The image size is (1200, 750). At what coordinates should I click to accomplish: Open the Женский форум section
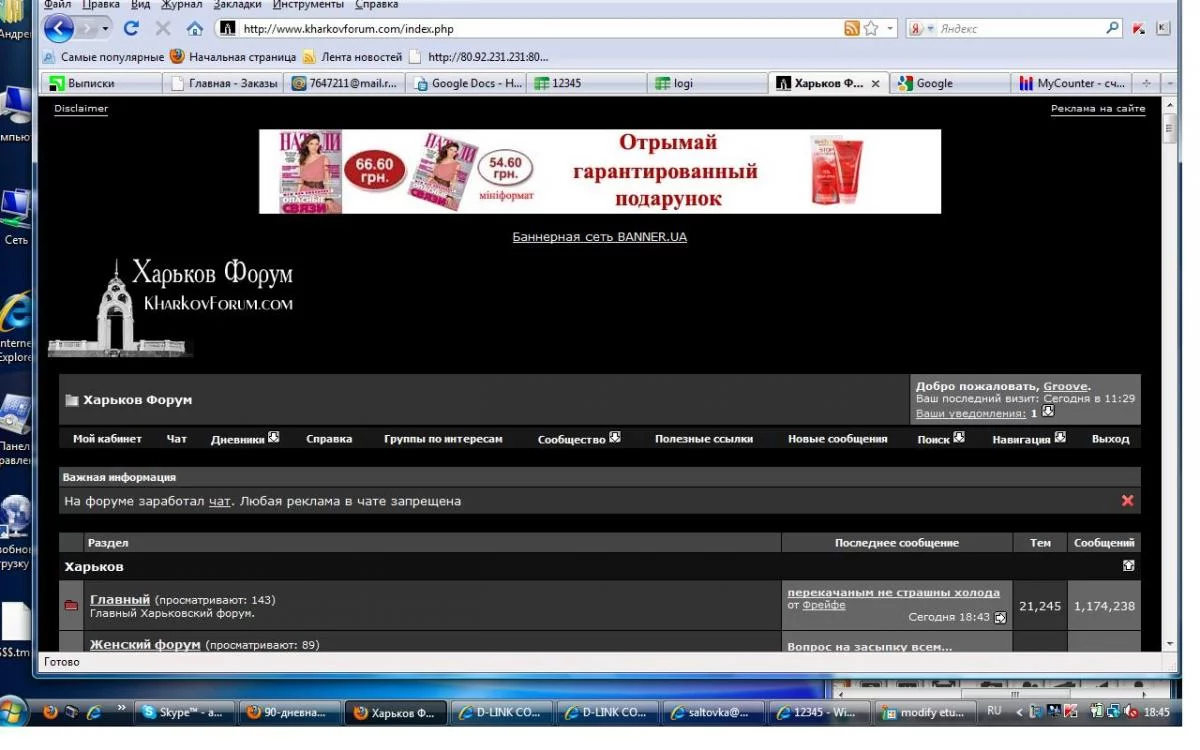(145, 644)
